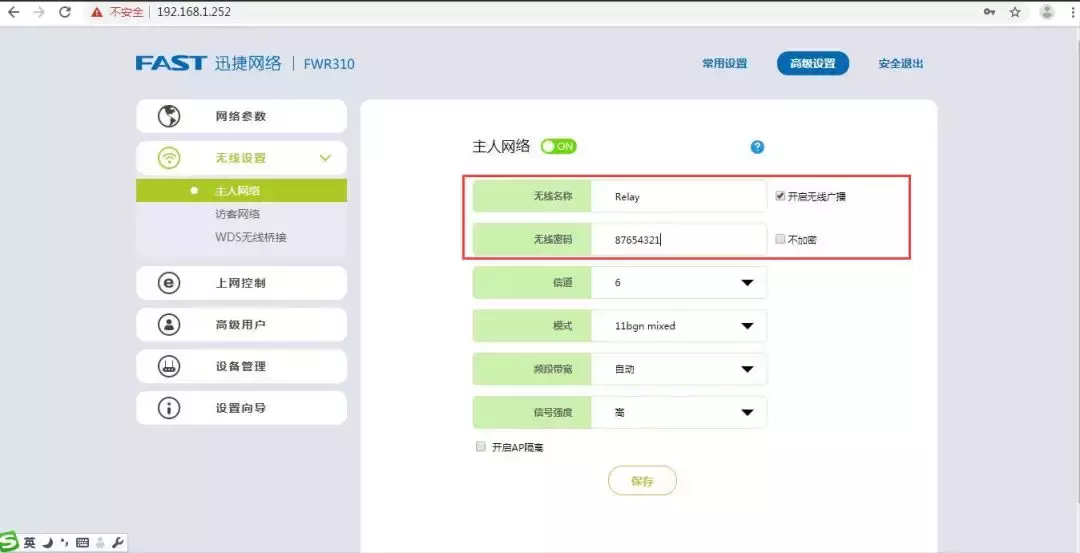
Task: Enable the 不加密 checkbox
Action: point(780,240)
